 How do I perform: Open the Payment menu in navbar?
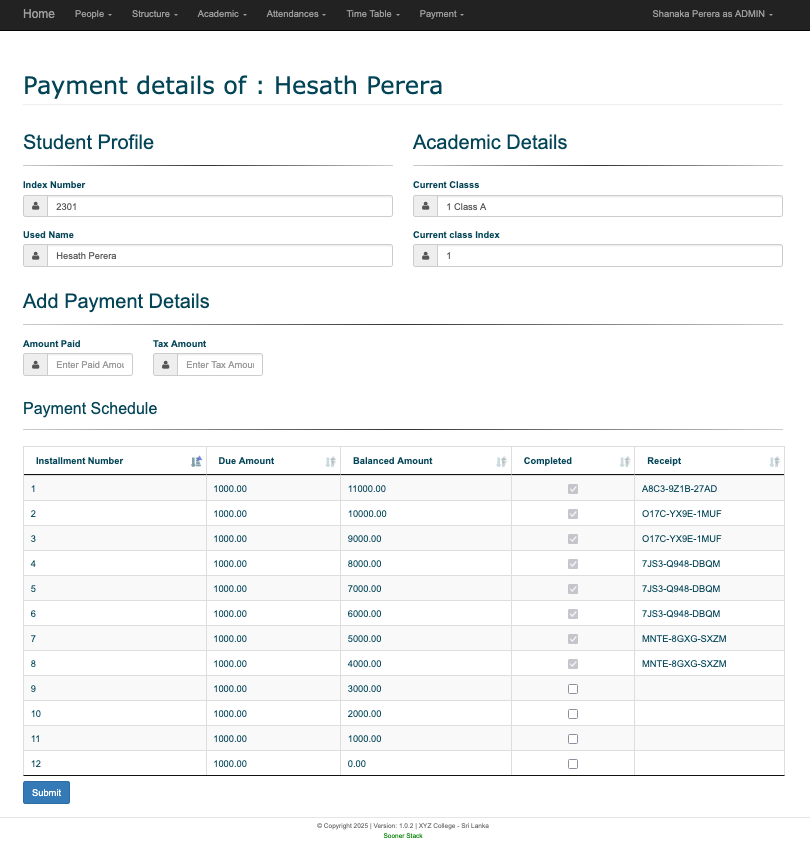(441, 14)
